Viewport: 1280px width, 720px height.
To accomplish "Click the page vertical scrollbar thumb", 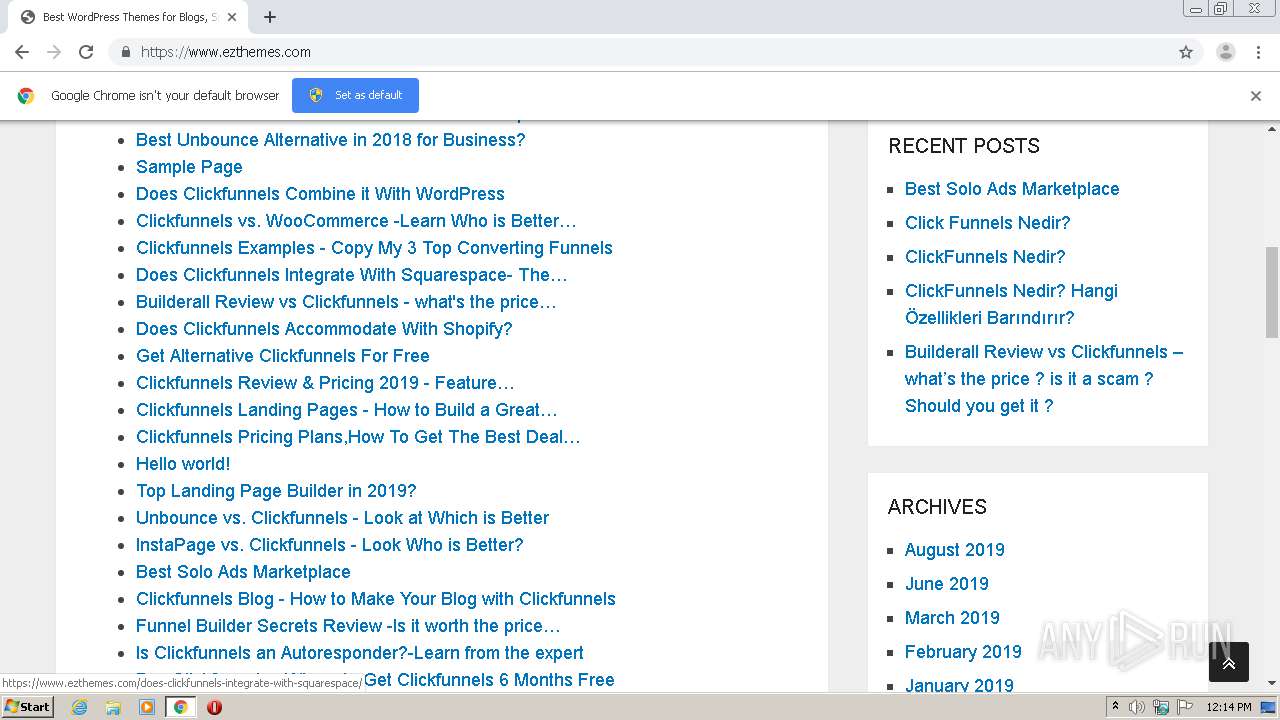I will pos(1272,292).
